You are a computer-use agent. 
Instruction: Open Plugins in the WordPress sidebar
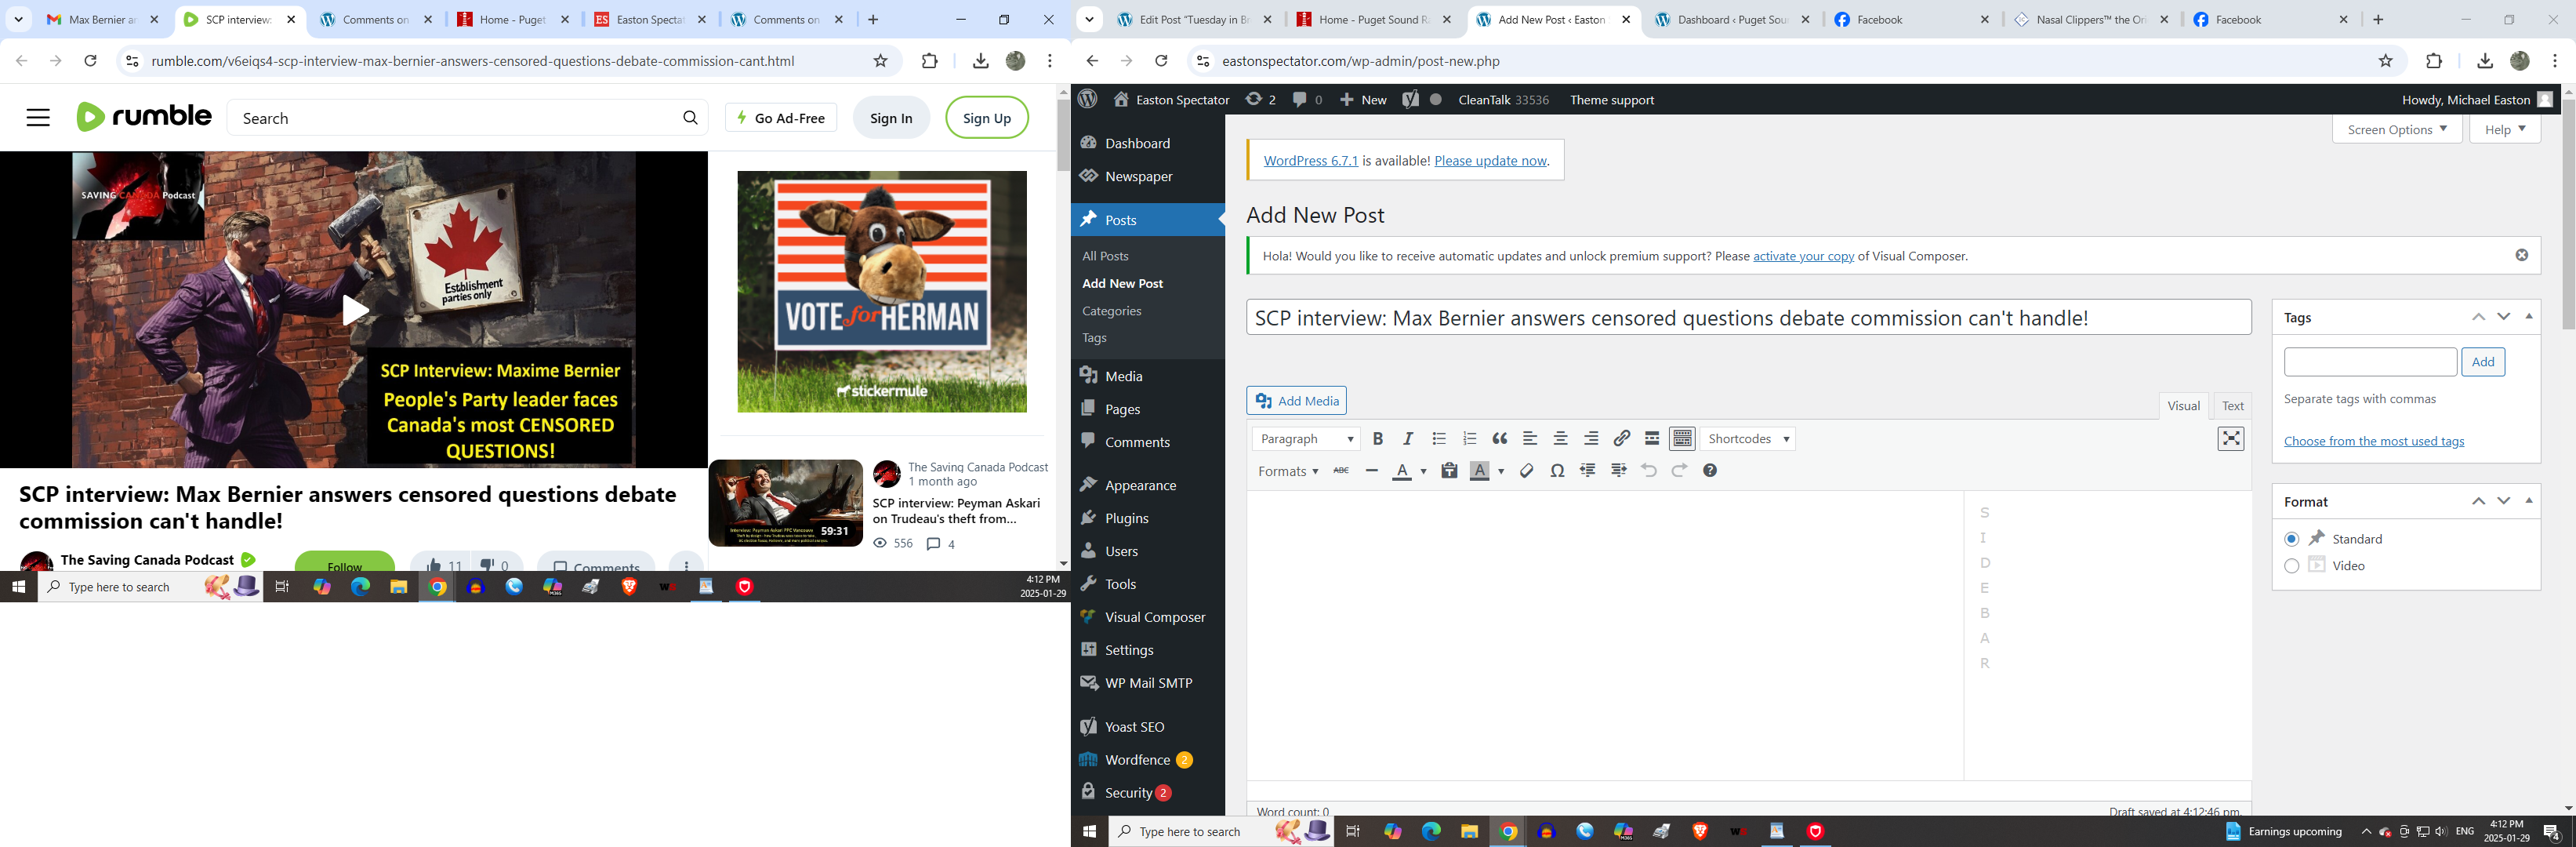pos(1127,518)
